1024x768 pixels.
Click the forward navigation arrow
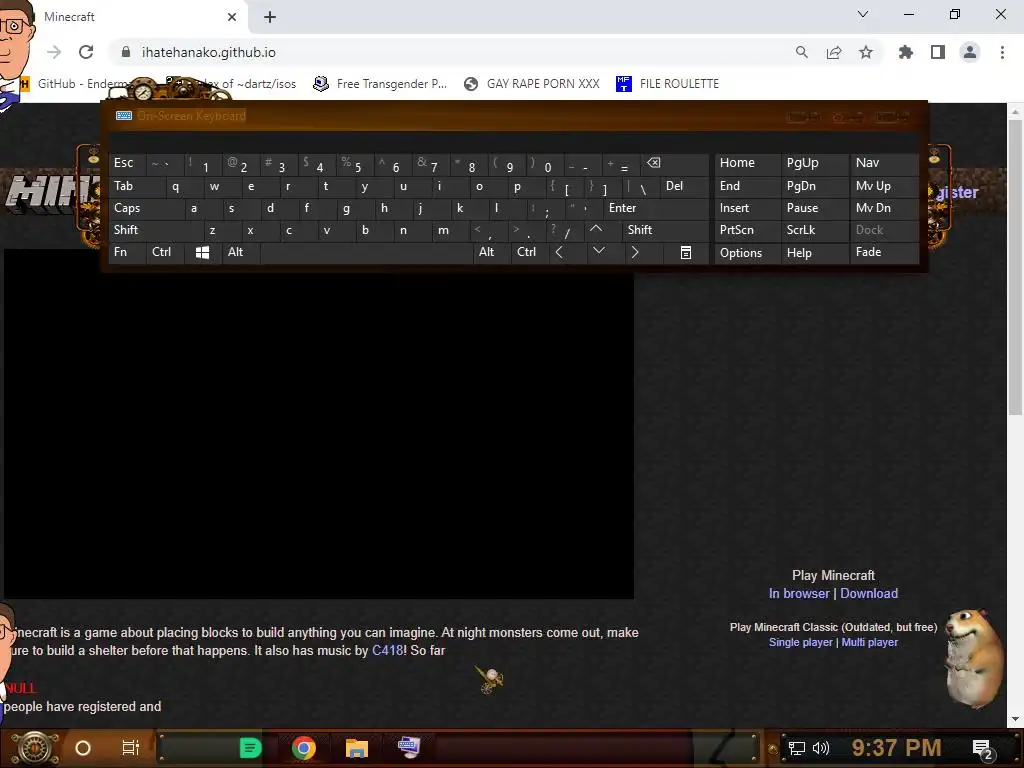[x=54, y=52]
